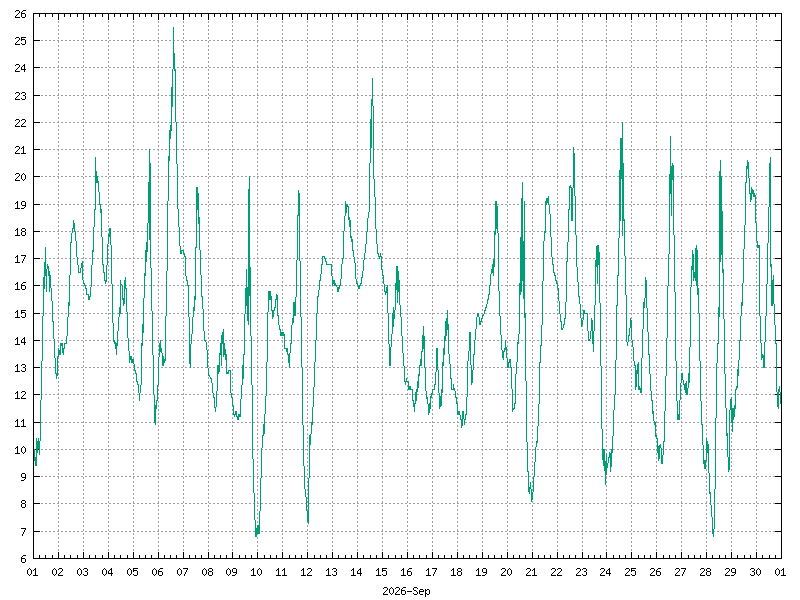800x600 pixels.
Task: Click x-axis date label '25'
Action: pos(631,572)
